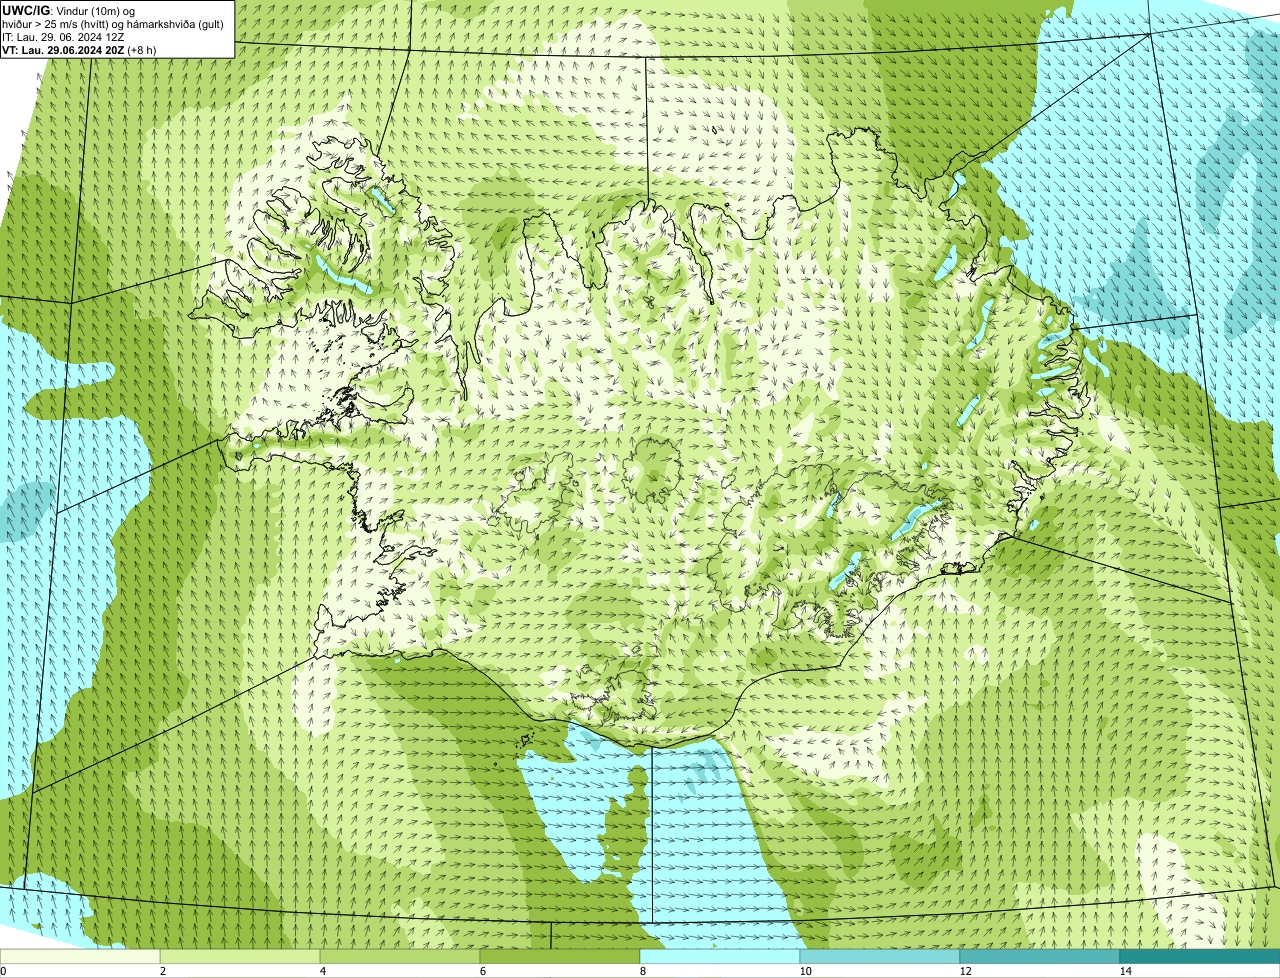Image resolution: width=1280 pixels, height=978 pixels.
Task: Select the legend color between 2 and 4
Action: point(241,956)
